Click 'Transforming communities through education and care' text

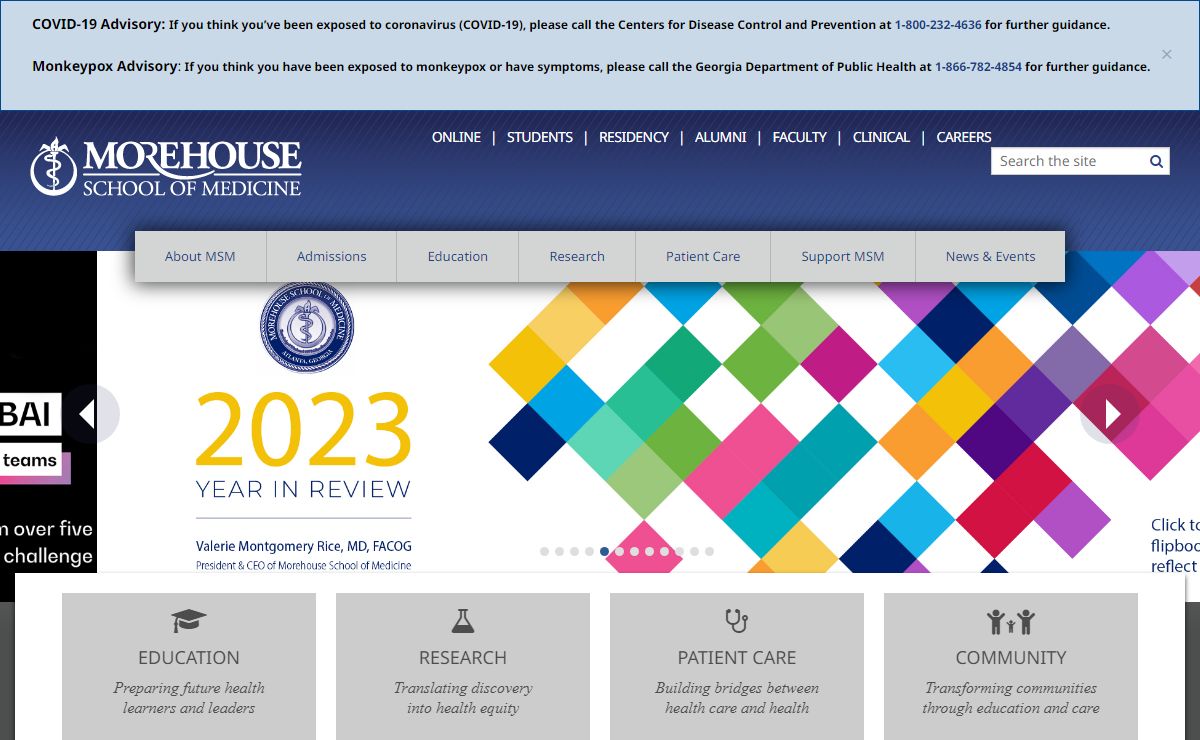(x=1011, y=698)
